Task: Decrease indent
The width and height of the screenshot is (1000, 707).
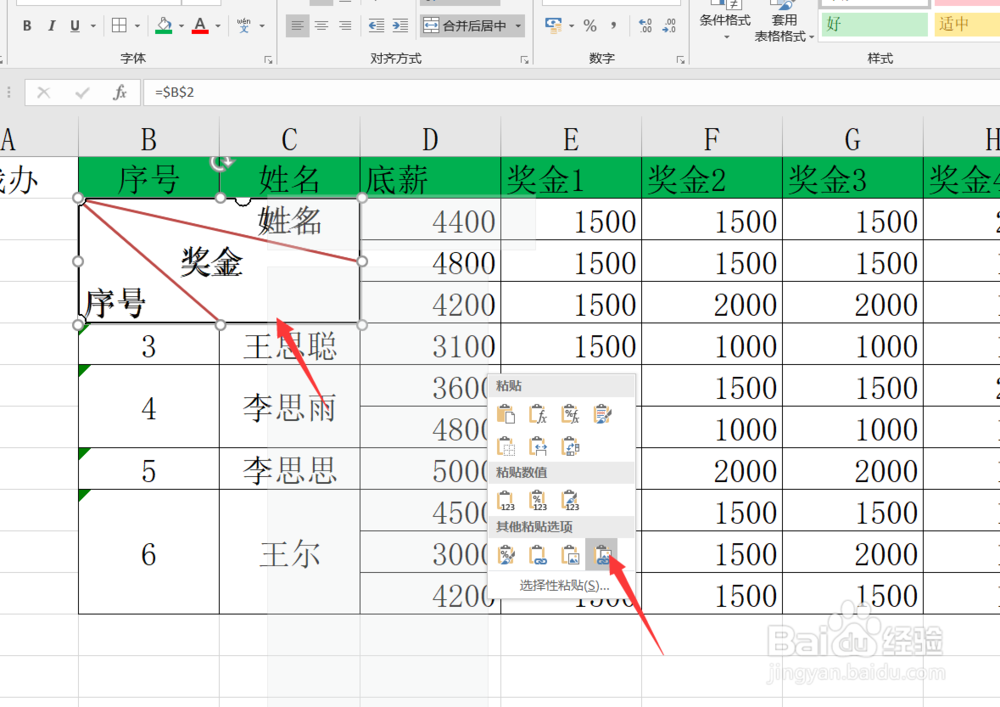Action: [376, 26]
